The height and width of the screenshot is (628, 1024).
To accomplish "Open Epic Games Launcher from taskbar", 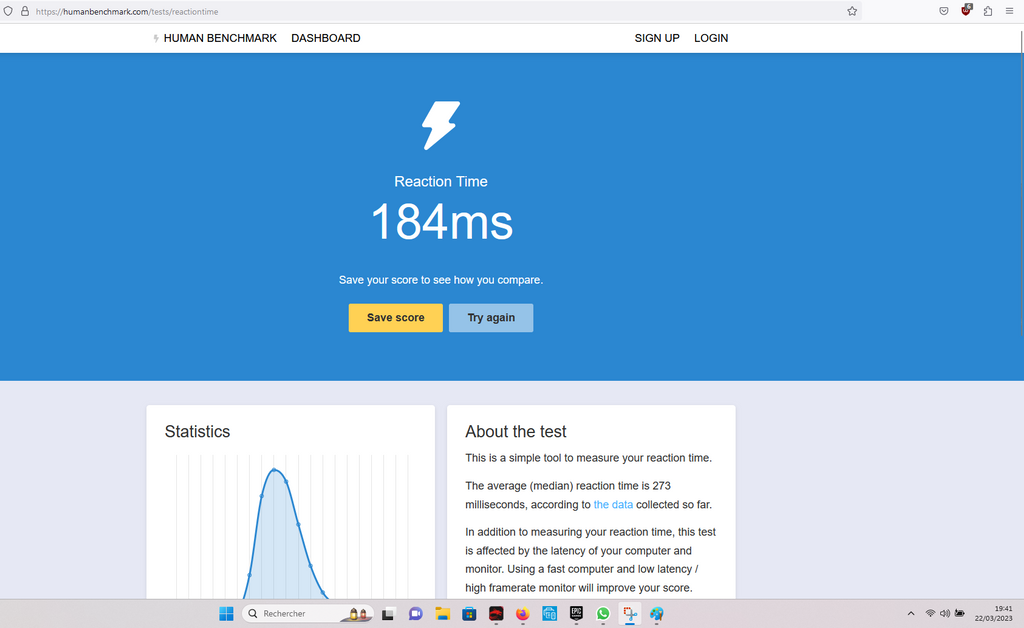I will (576, 613).
